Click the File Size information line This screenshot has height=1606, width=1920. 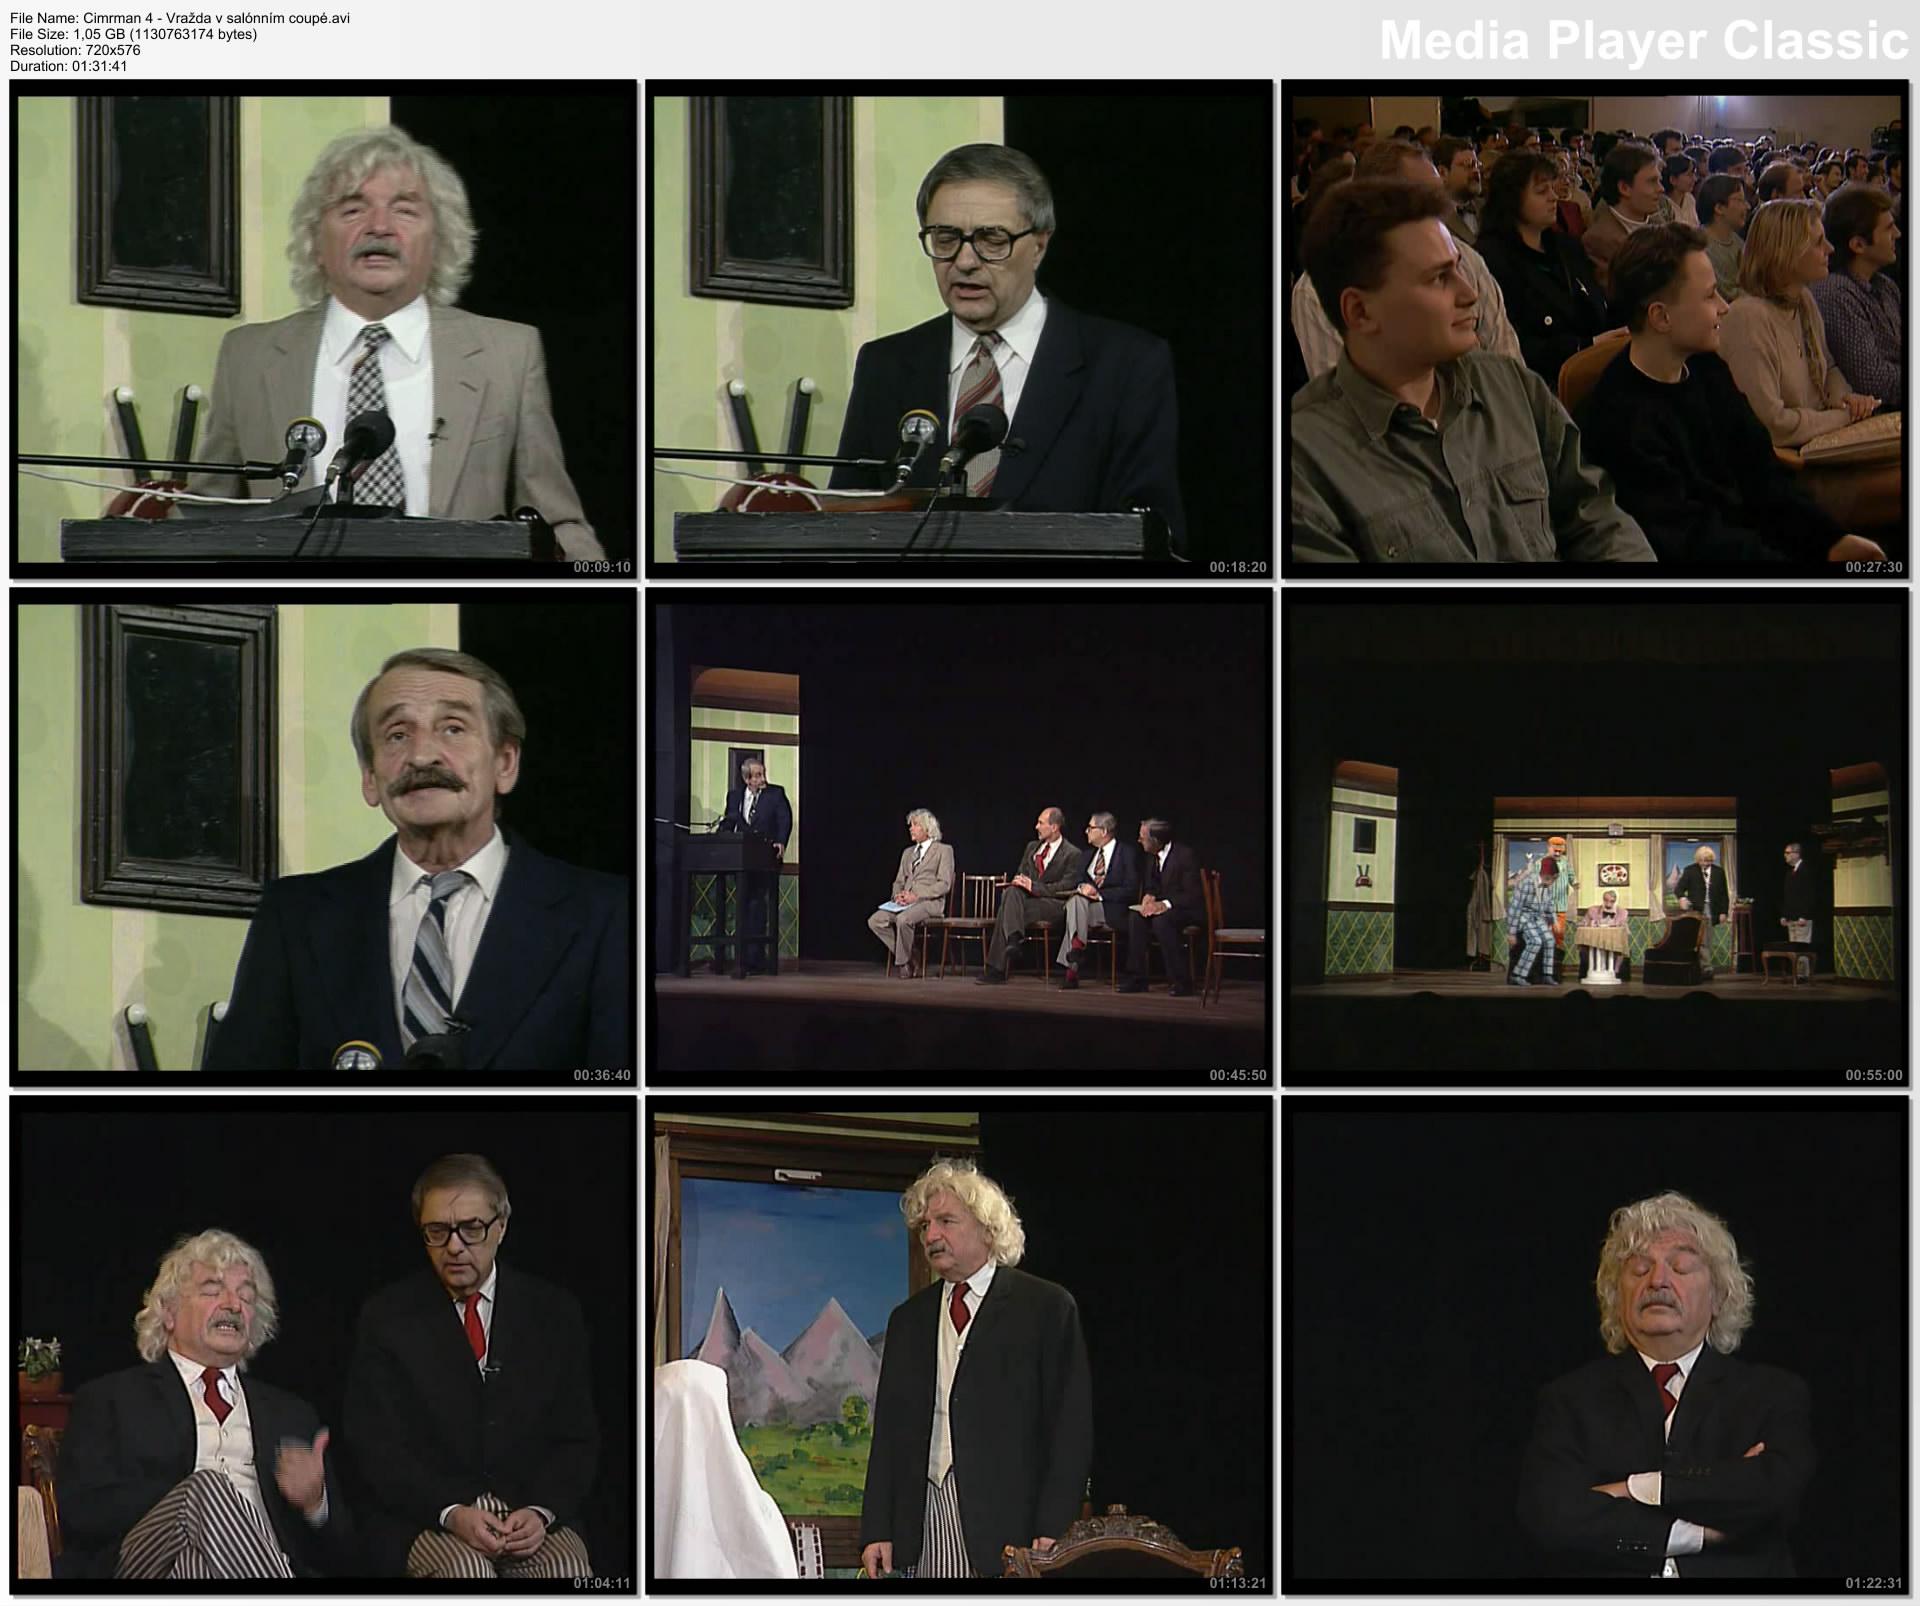(x=133, y=34)
